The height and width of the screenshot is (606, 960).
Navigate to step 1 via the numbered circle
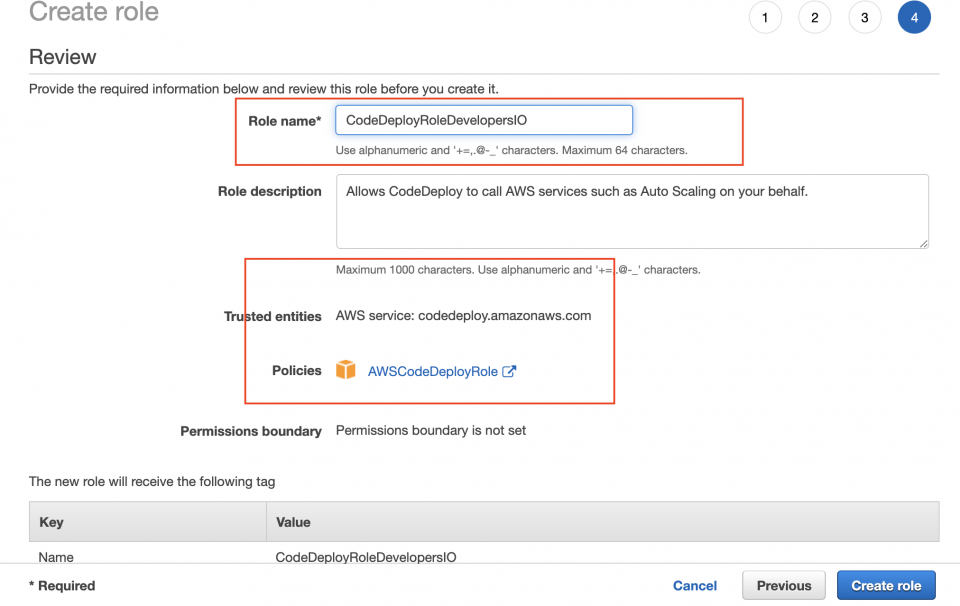[765, 17]
